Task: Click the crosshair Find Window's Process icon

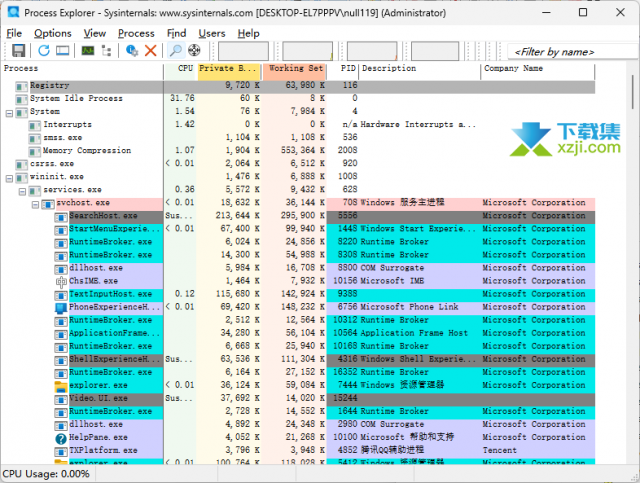Action: (194, 50)
